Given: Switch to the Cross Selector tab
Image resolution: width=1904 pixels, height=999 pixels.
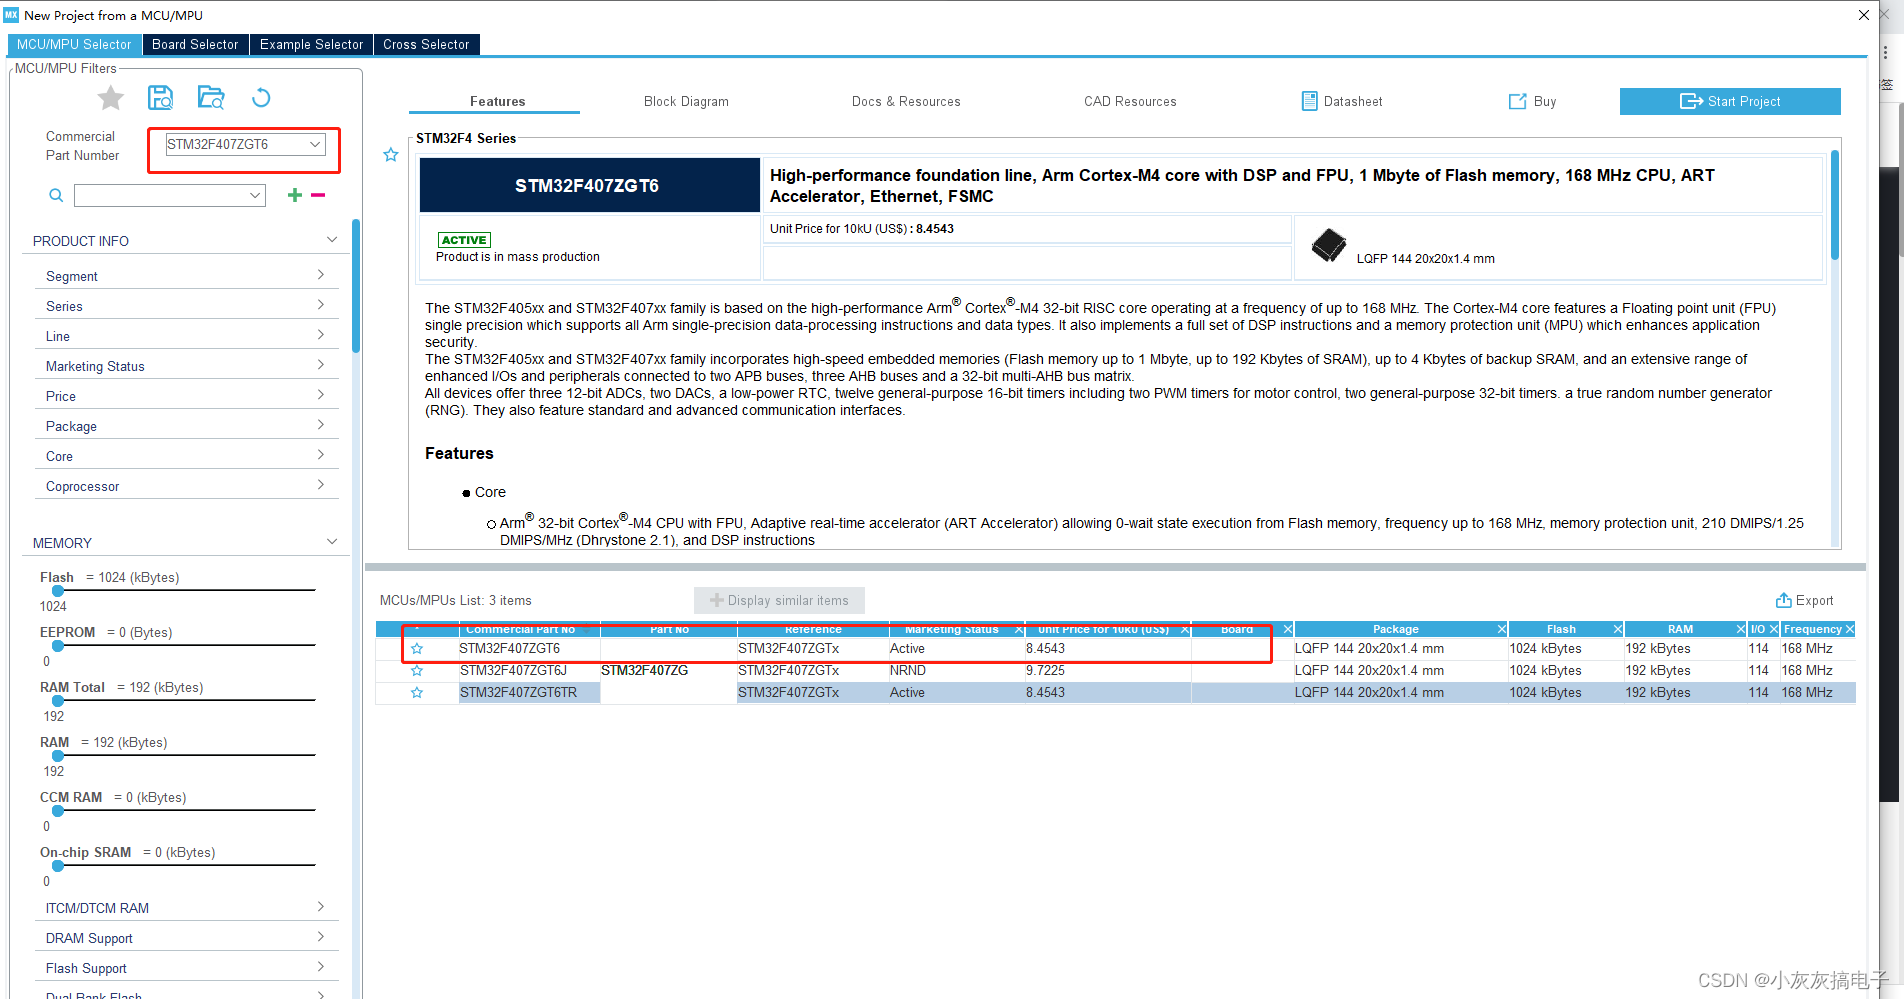Looking at the screenshot, I should click(x=426, y=45).
